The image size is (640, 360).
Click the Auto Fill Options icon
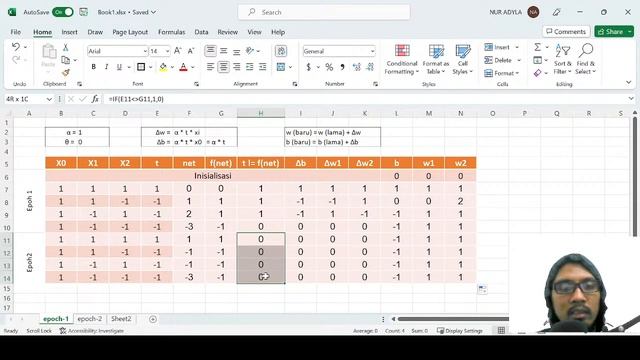coord(482,289)
